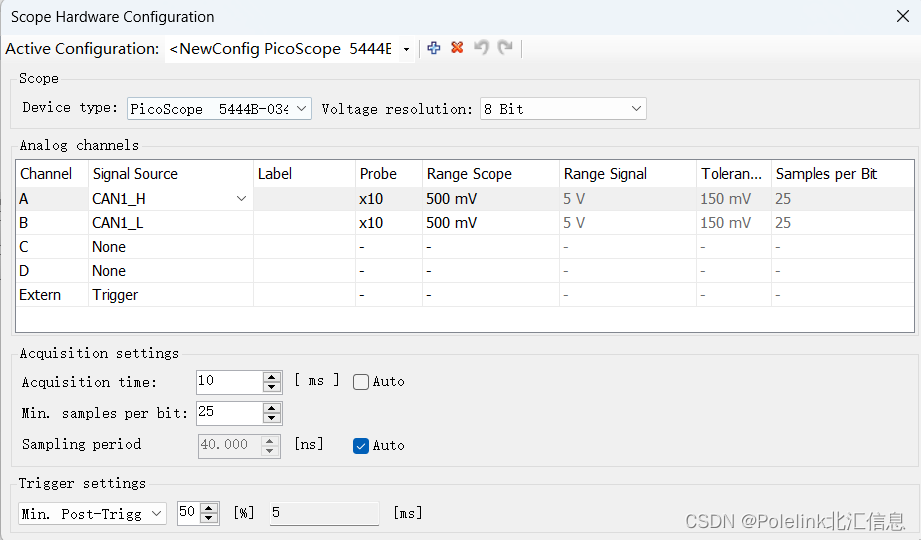
Task: Click channel A's 5 V Range Signal cell
Action: pyautogui.click(x=627, y=199)
